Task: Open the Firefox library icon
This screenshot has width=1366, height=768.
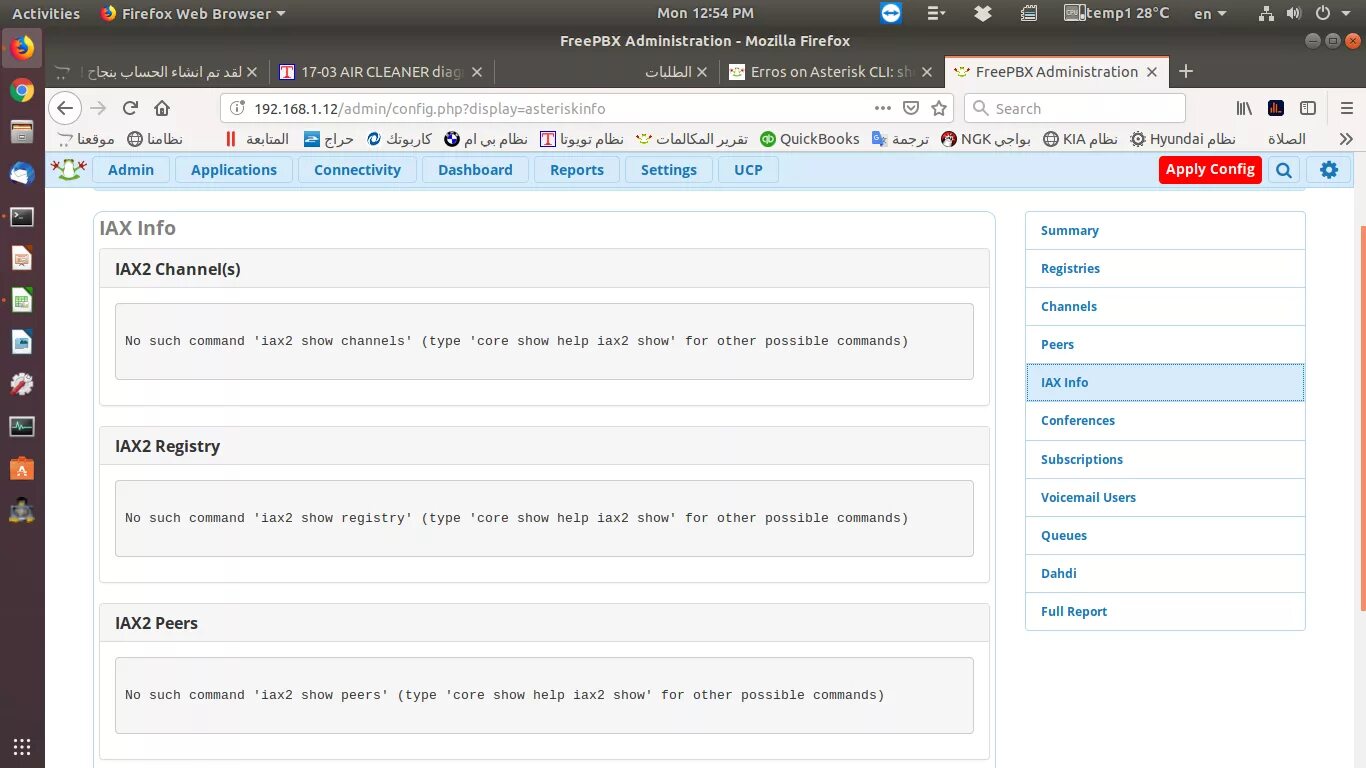Action: point(1245,108)
